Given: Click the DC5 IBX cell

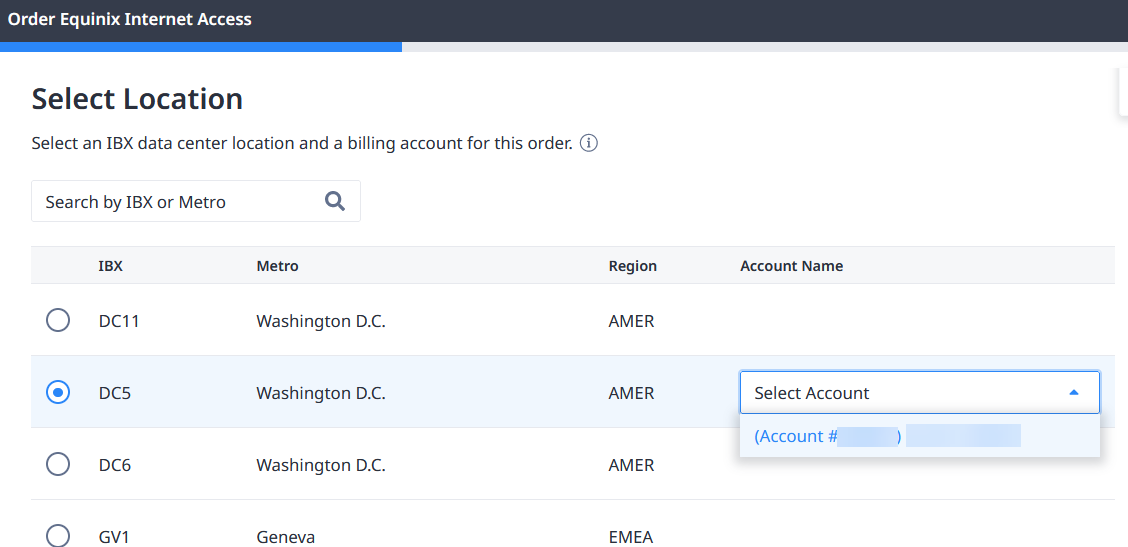Looking at the screenshot, I should tap(115, 393).
